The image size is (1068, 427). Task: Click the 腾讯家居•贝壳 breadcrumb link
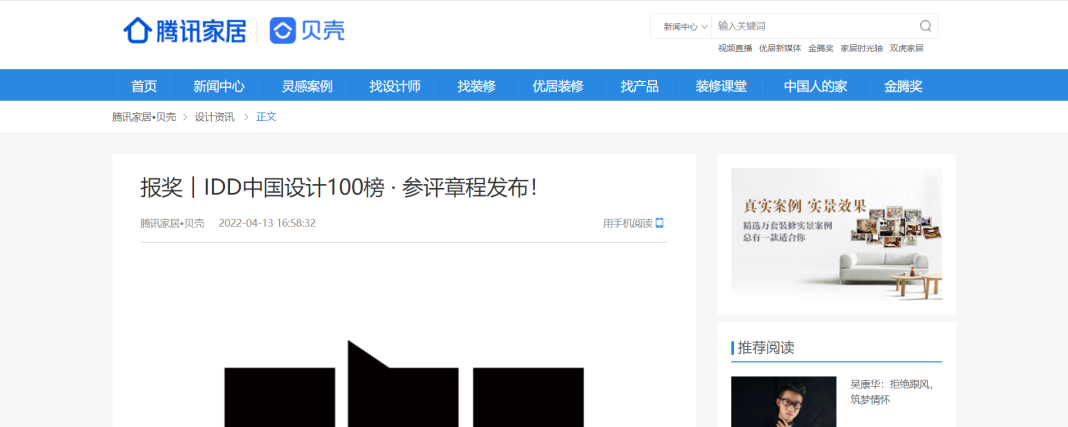[144, 117]
